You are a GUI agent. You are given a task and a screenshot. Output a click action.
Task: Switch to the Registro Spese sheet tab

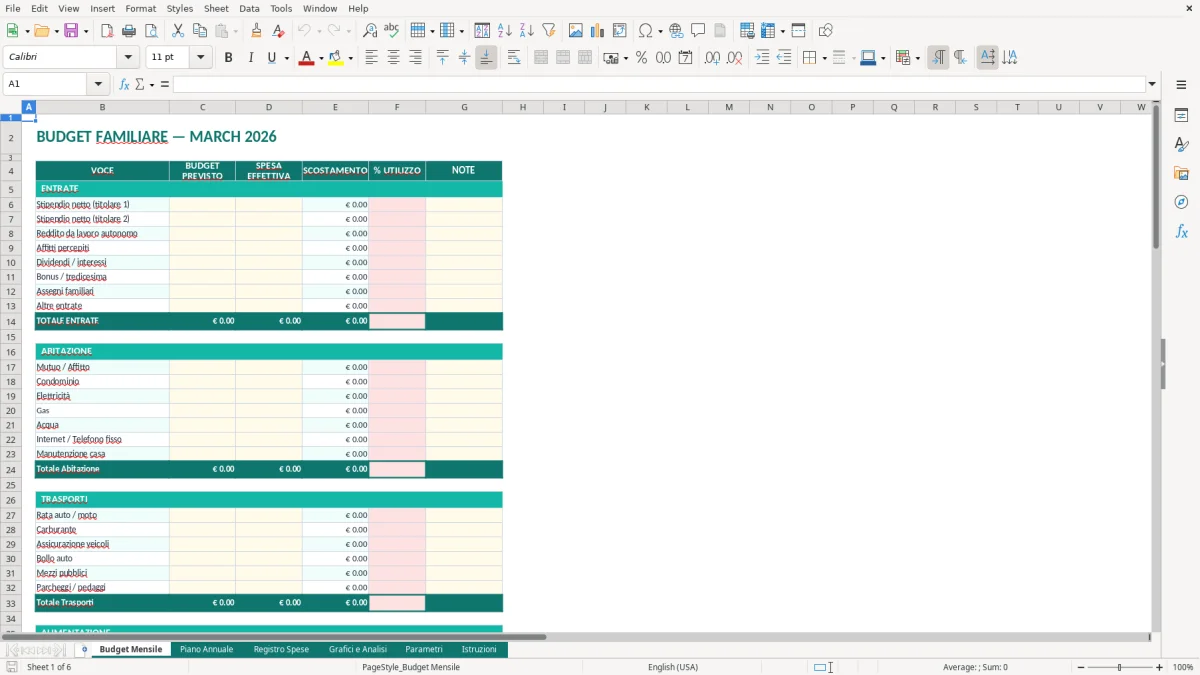point(281,649)
